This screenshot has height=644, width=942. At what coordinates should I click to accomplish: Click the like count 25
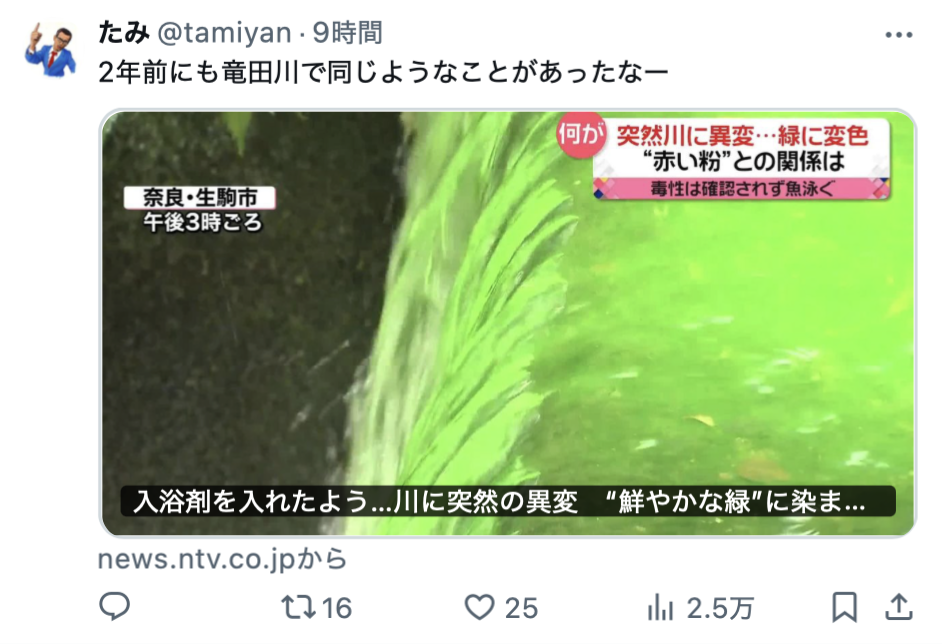(x=521, y=608)
